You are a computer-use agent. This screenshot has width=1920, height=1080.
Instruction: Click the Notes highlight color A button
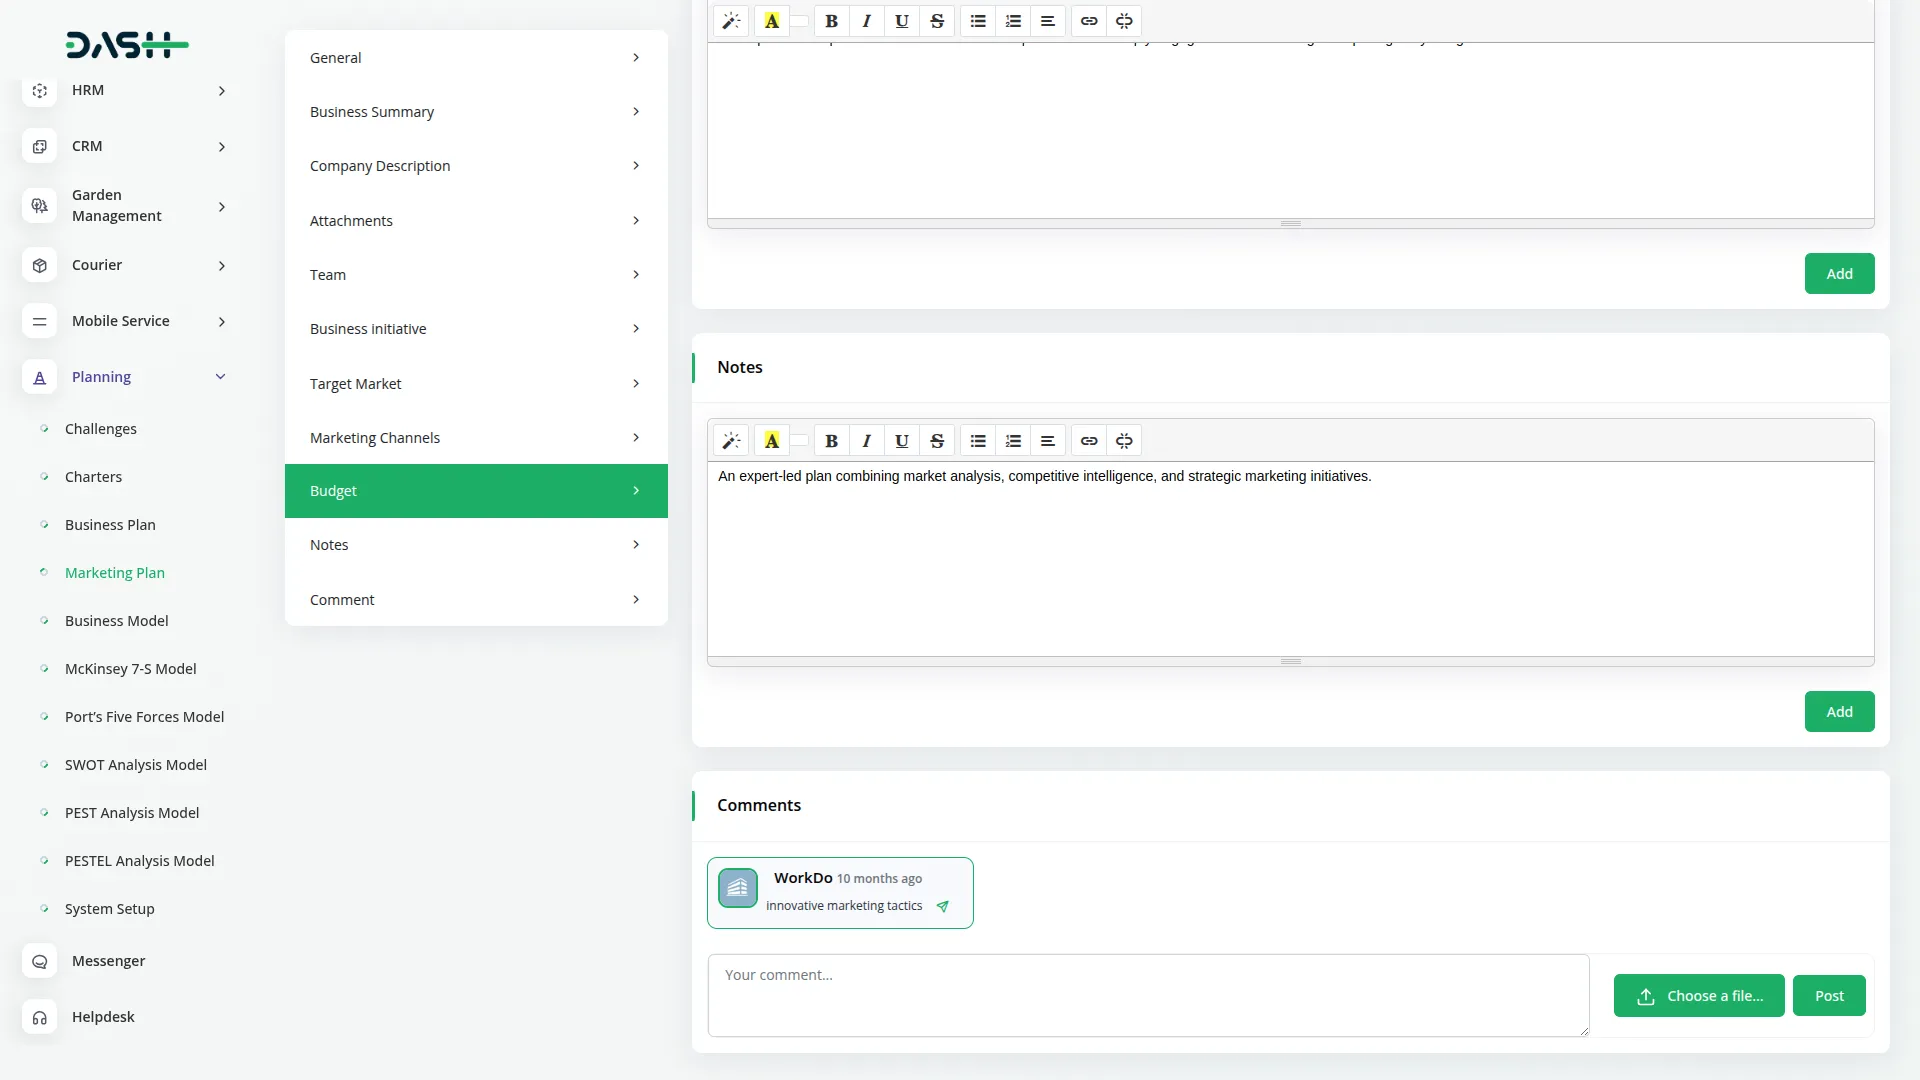[x=771, y=441]
